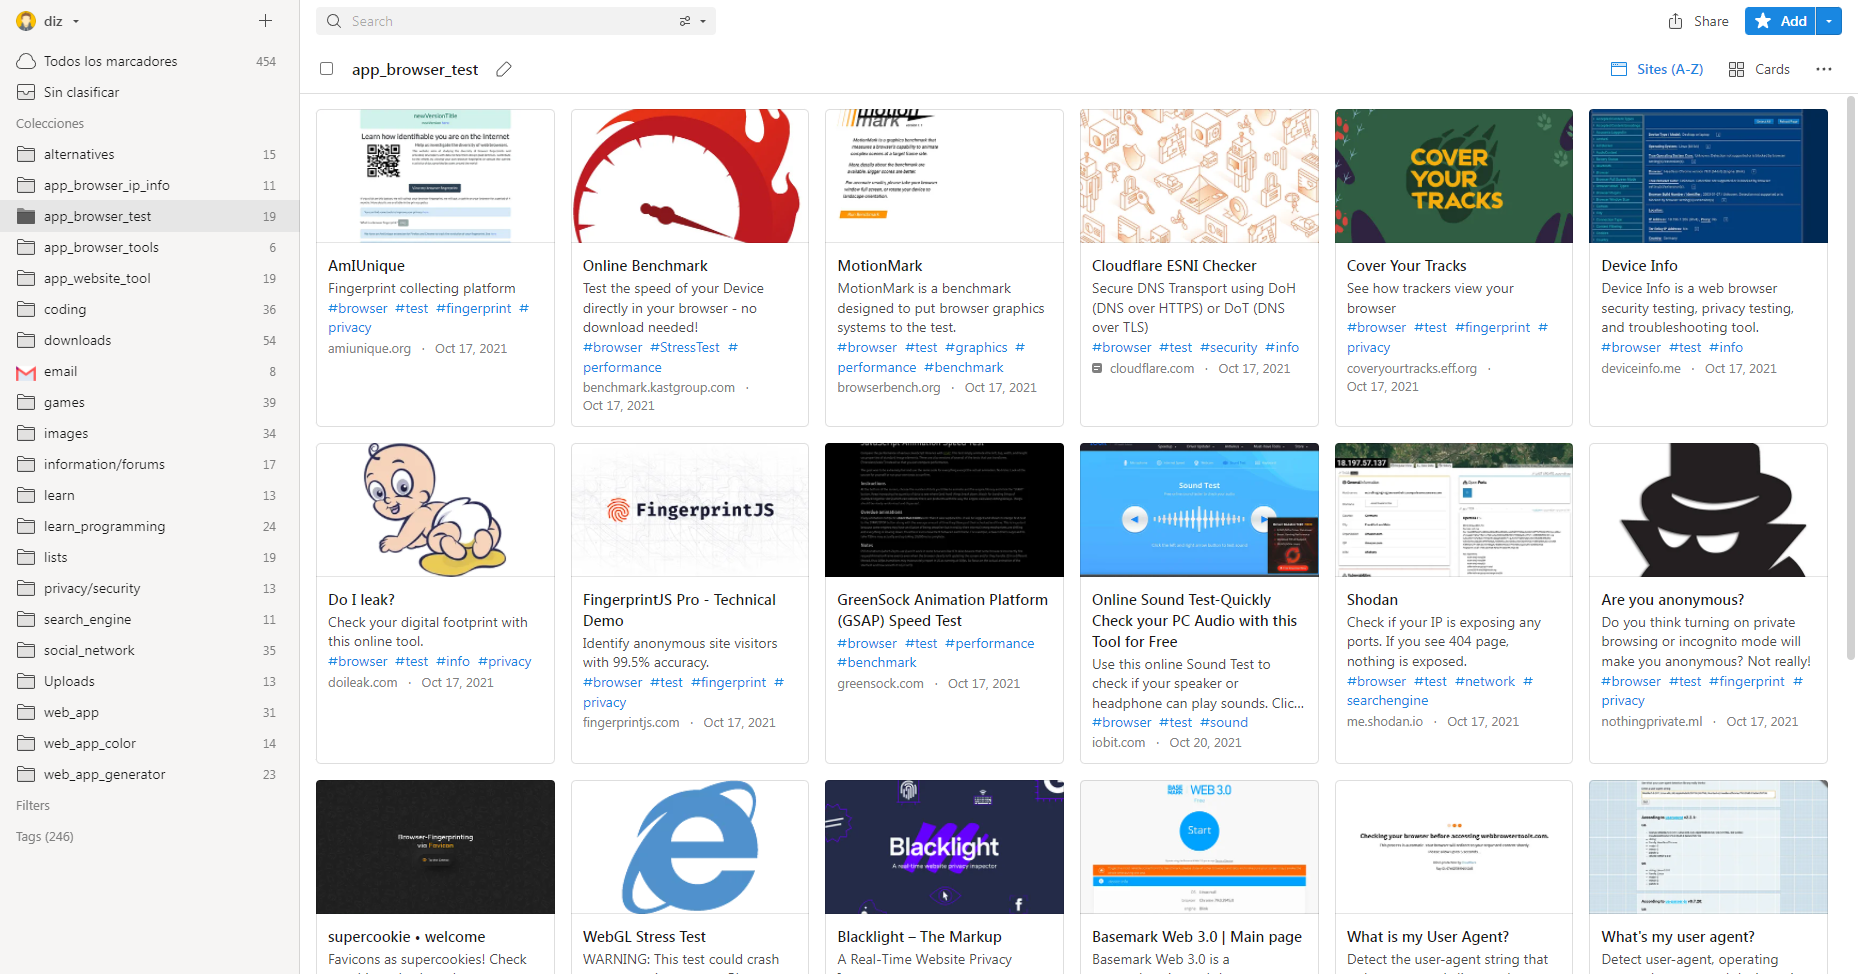Switch view using Cards button
1858x974 pixels.
click(1759, 69)
